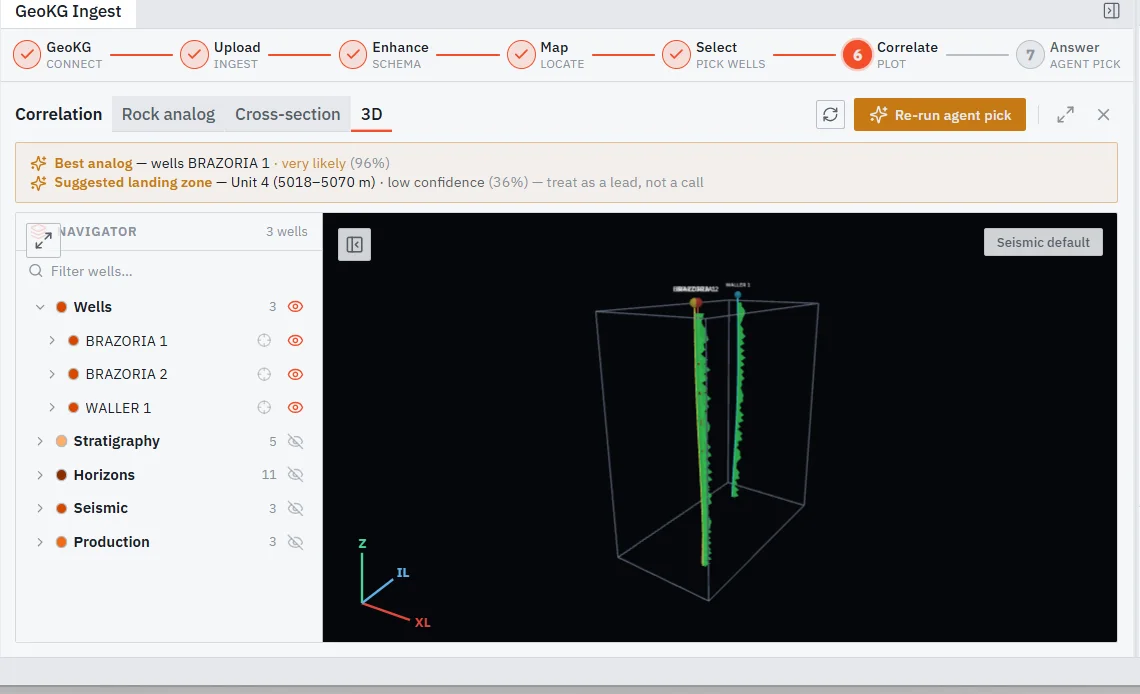The height and width of the screenshot is (694, 1140).
Task: Go to the Correlate Plot step label
Action: coord(907,55)
